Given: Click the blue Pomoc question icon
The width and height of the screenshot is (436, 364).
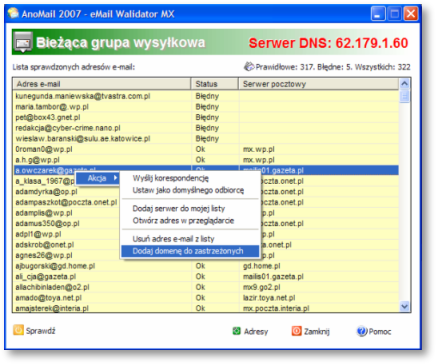Looking at the screenshot, I should pos(362,331).
